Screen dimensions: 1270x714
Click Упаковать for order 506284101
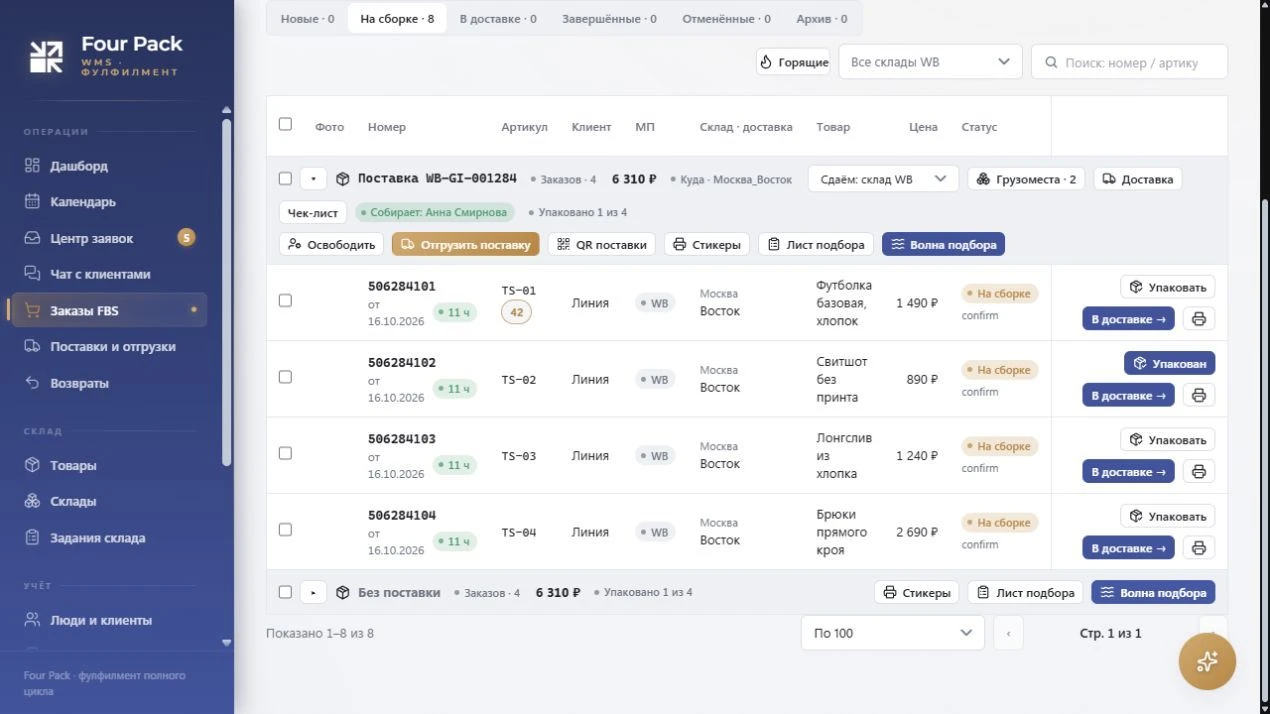pos(1167,287)
